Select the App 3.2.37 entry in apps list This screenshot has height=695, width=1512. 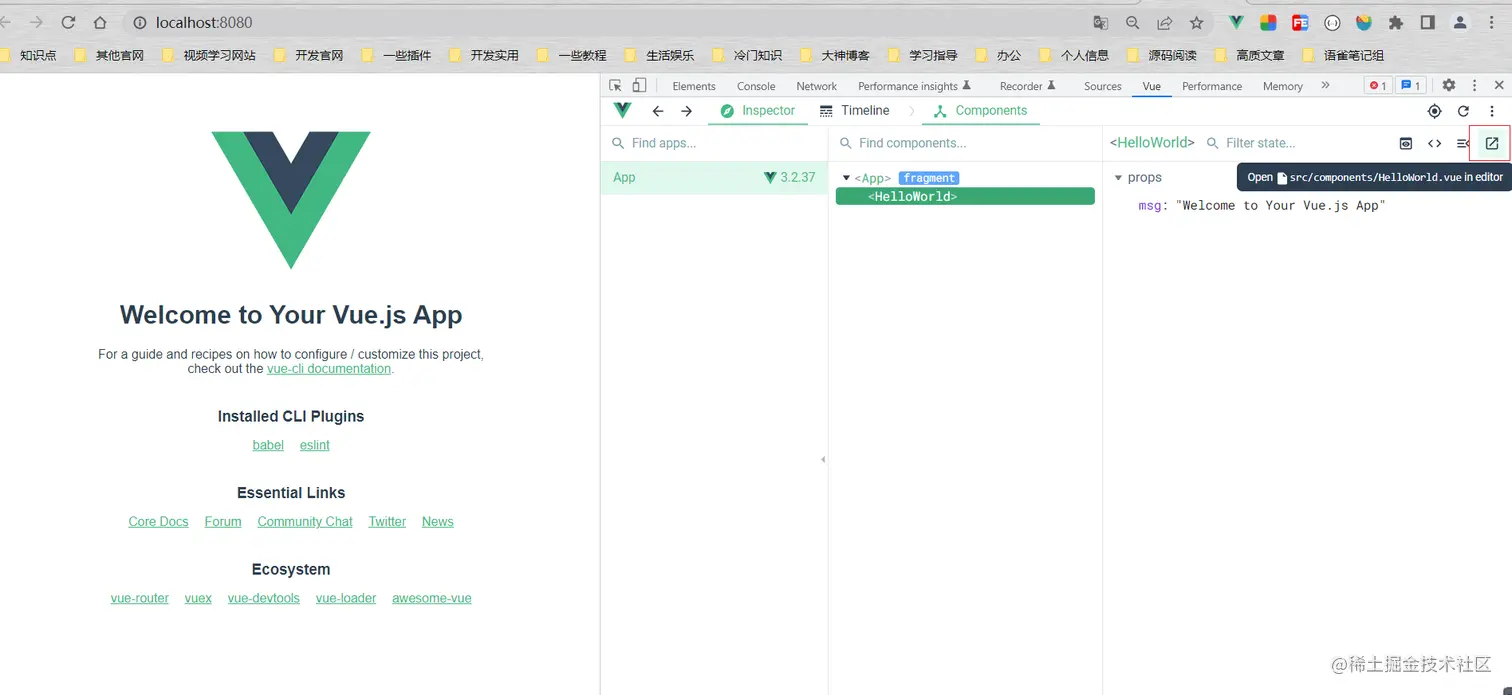714,178
